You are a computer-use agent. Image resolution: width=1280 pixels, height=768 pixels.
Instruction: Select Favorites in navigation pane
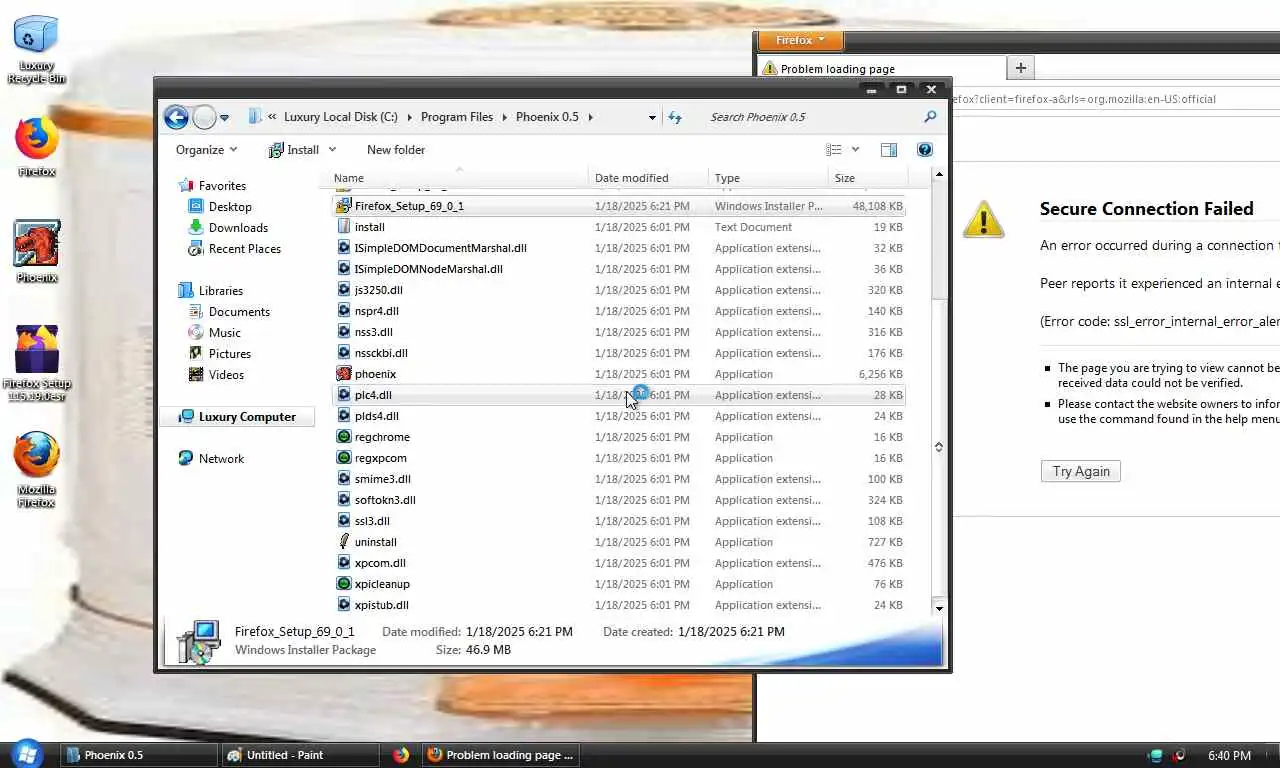222,186
